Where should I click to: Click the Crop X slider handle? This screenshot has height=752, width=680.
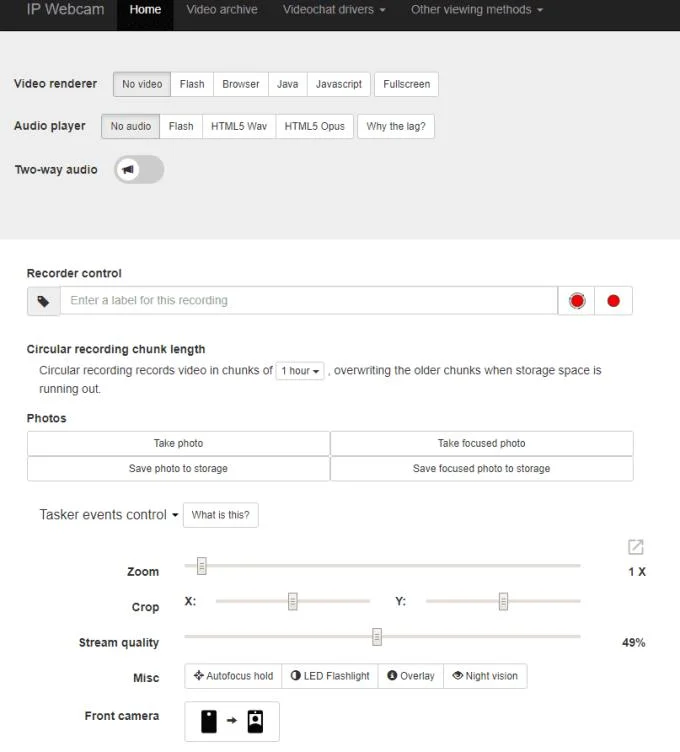pyautogui.click(x=293, y=601)
